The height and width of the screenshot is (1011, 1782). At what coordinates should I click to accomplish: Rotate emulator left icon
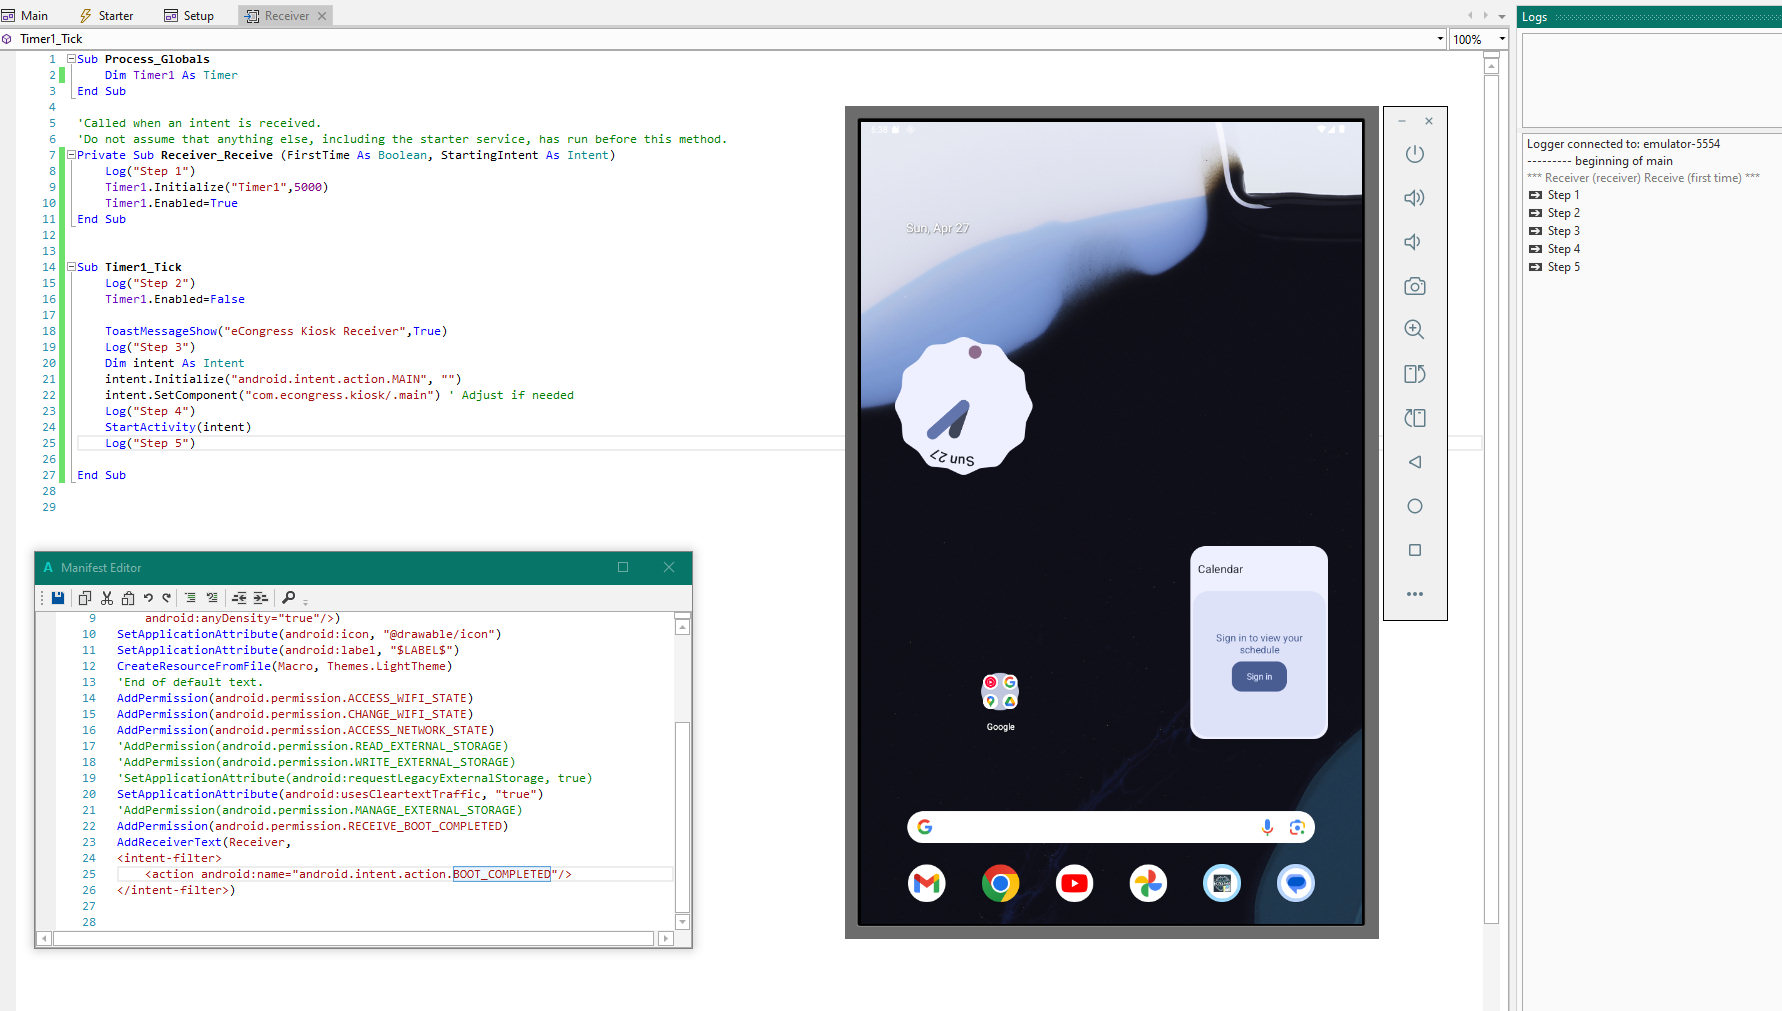pos(1414,374)
